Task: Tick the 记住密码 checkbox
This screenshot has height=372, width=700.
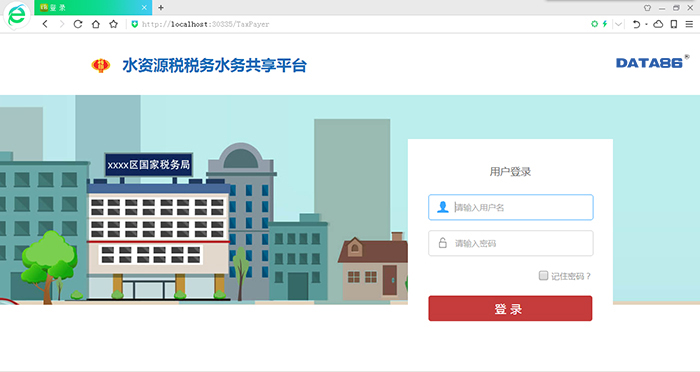Action: click(543, 276)
